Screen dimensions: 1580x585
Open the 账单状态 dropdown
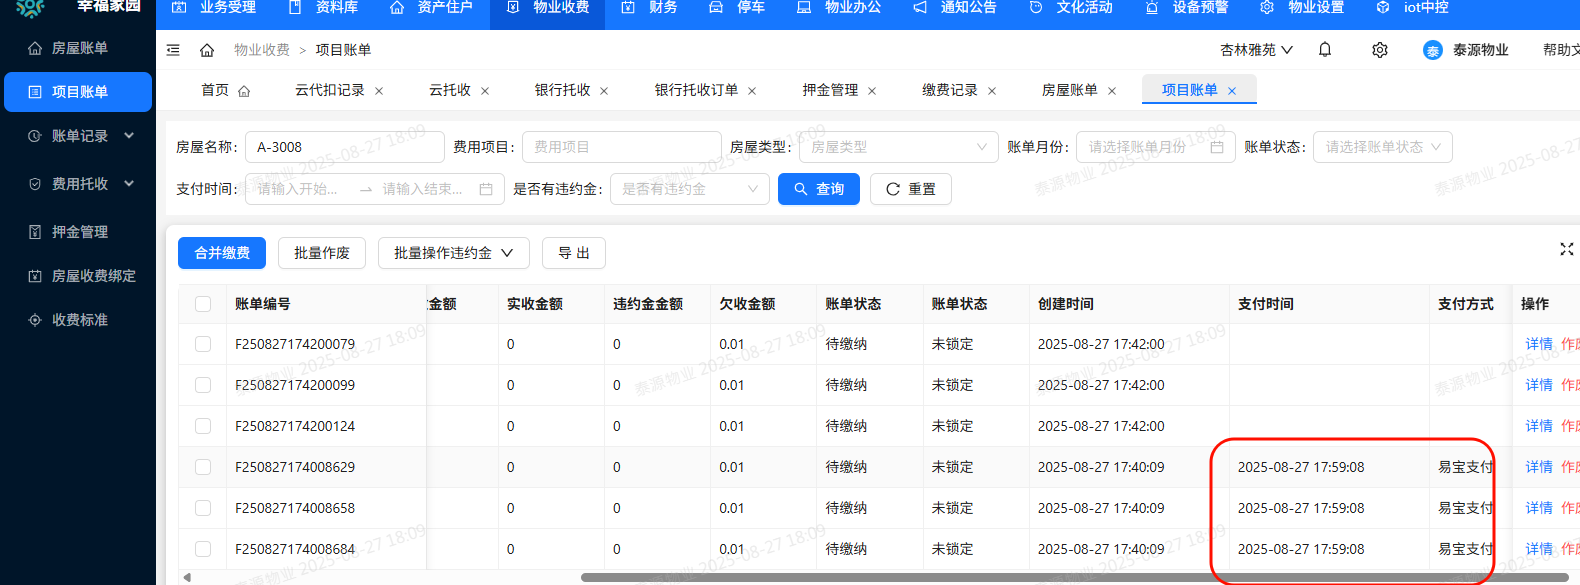click(1382, 147)
